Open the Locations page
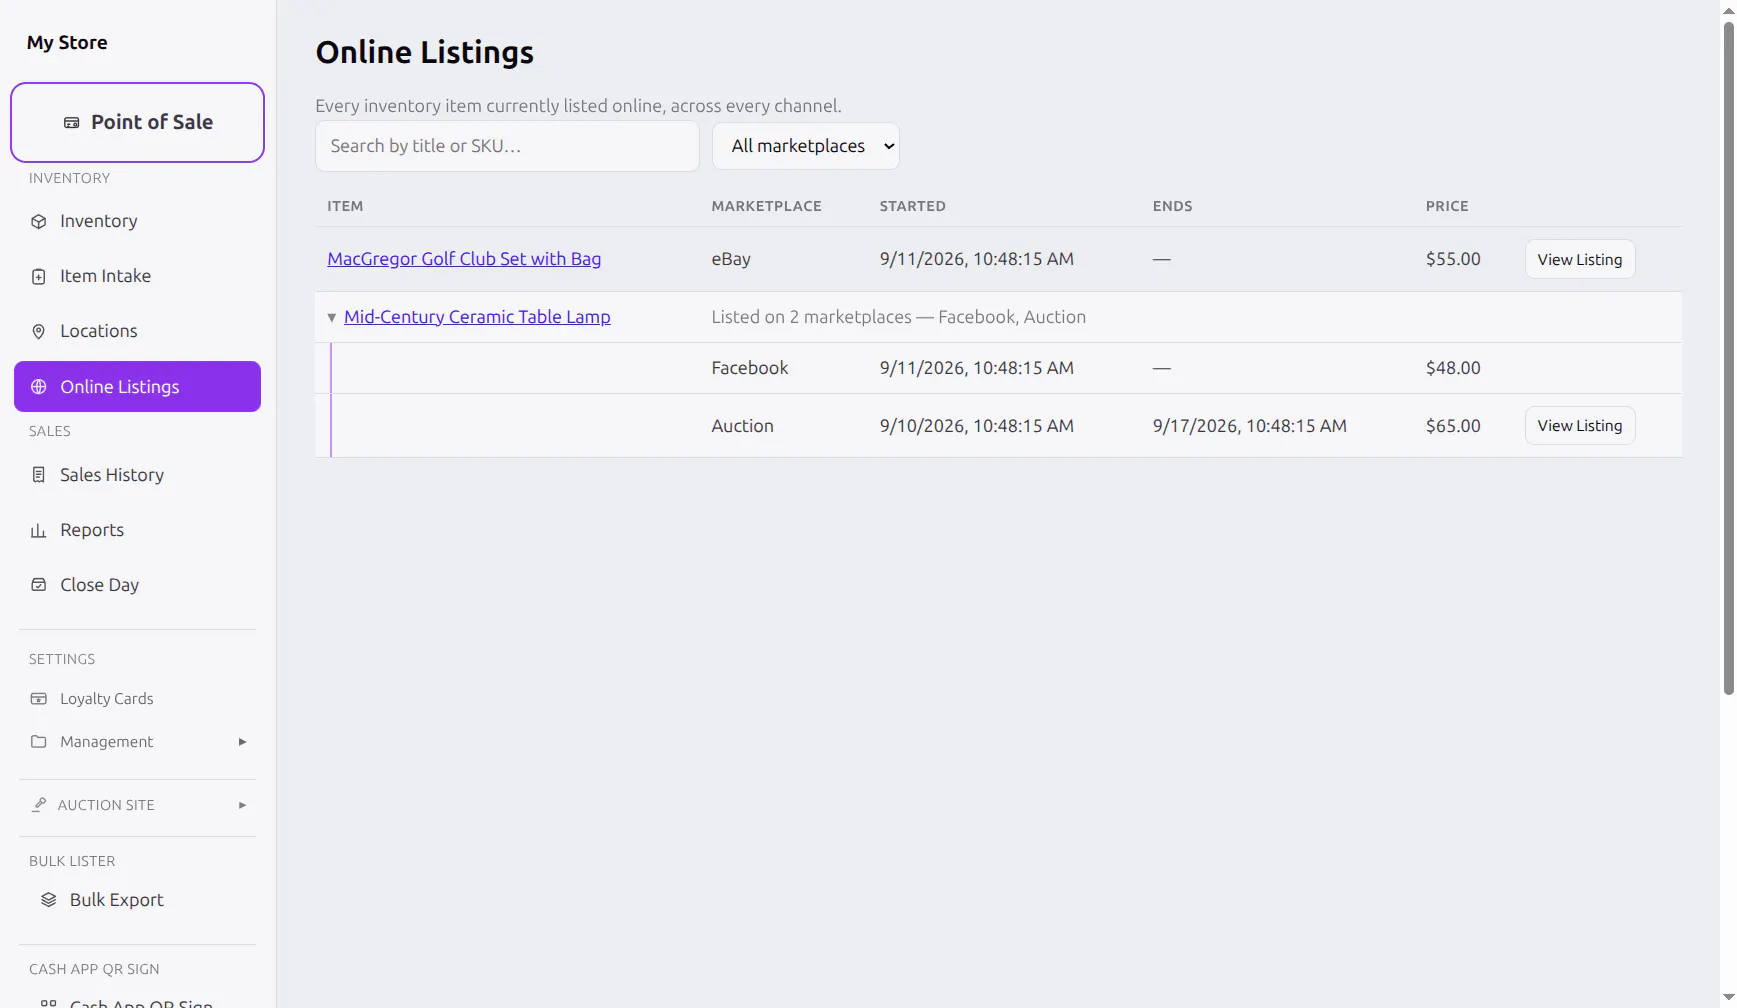 137,331
